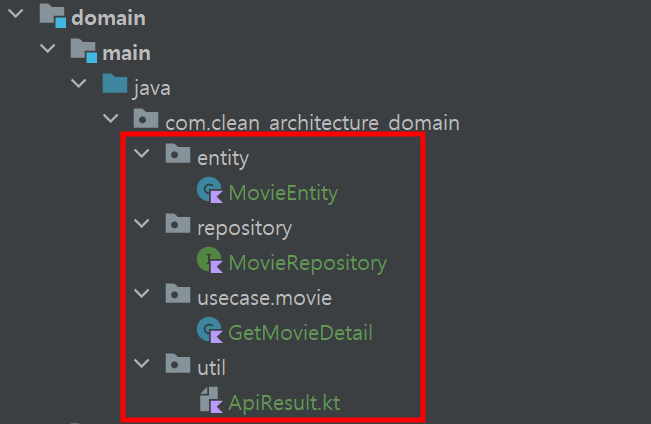Select the util package name
651x424 pixels.
point(211,368)
